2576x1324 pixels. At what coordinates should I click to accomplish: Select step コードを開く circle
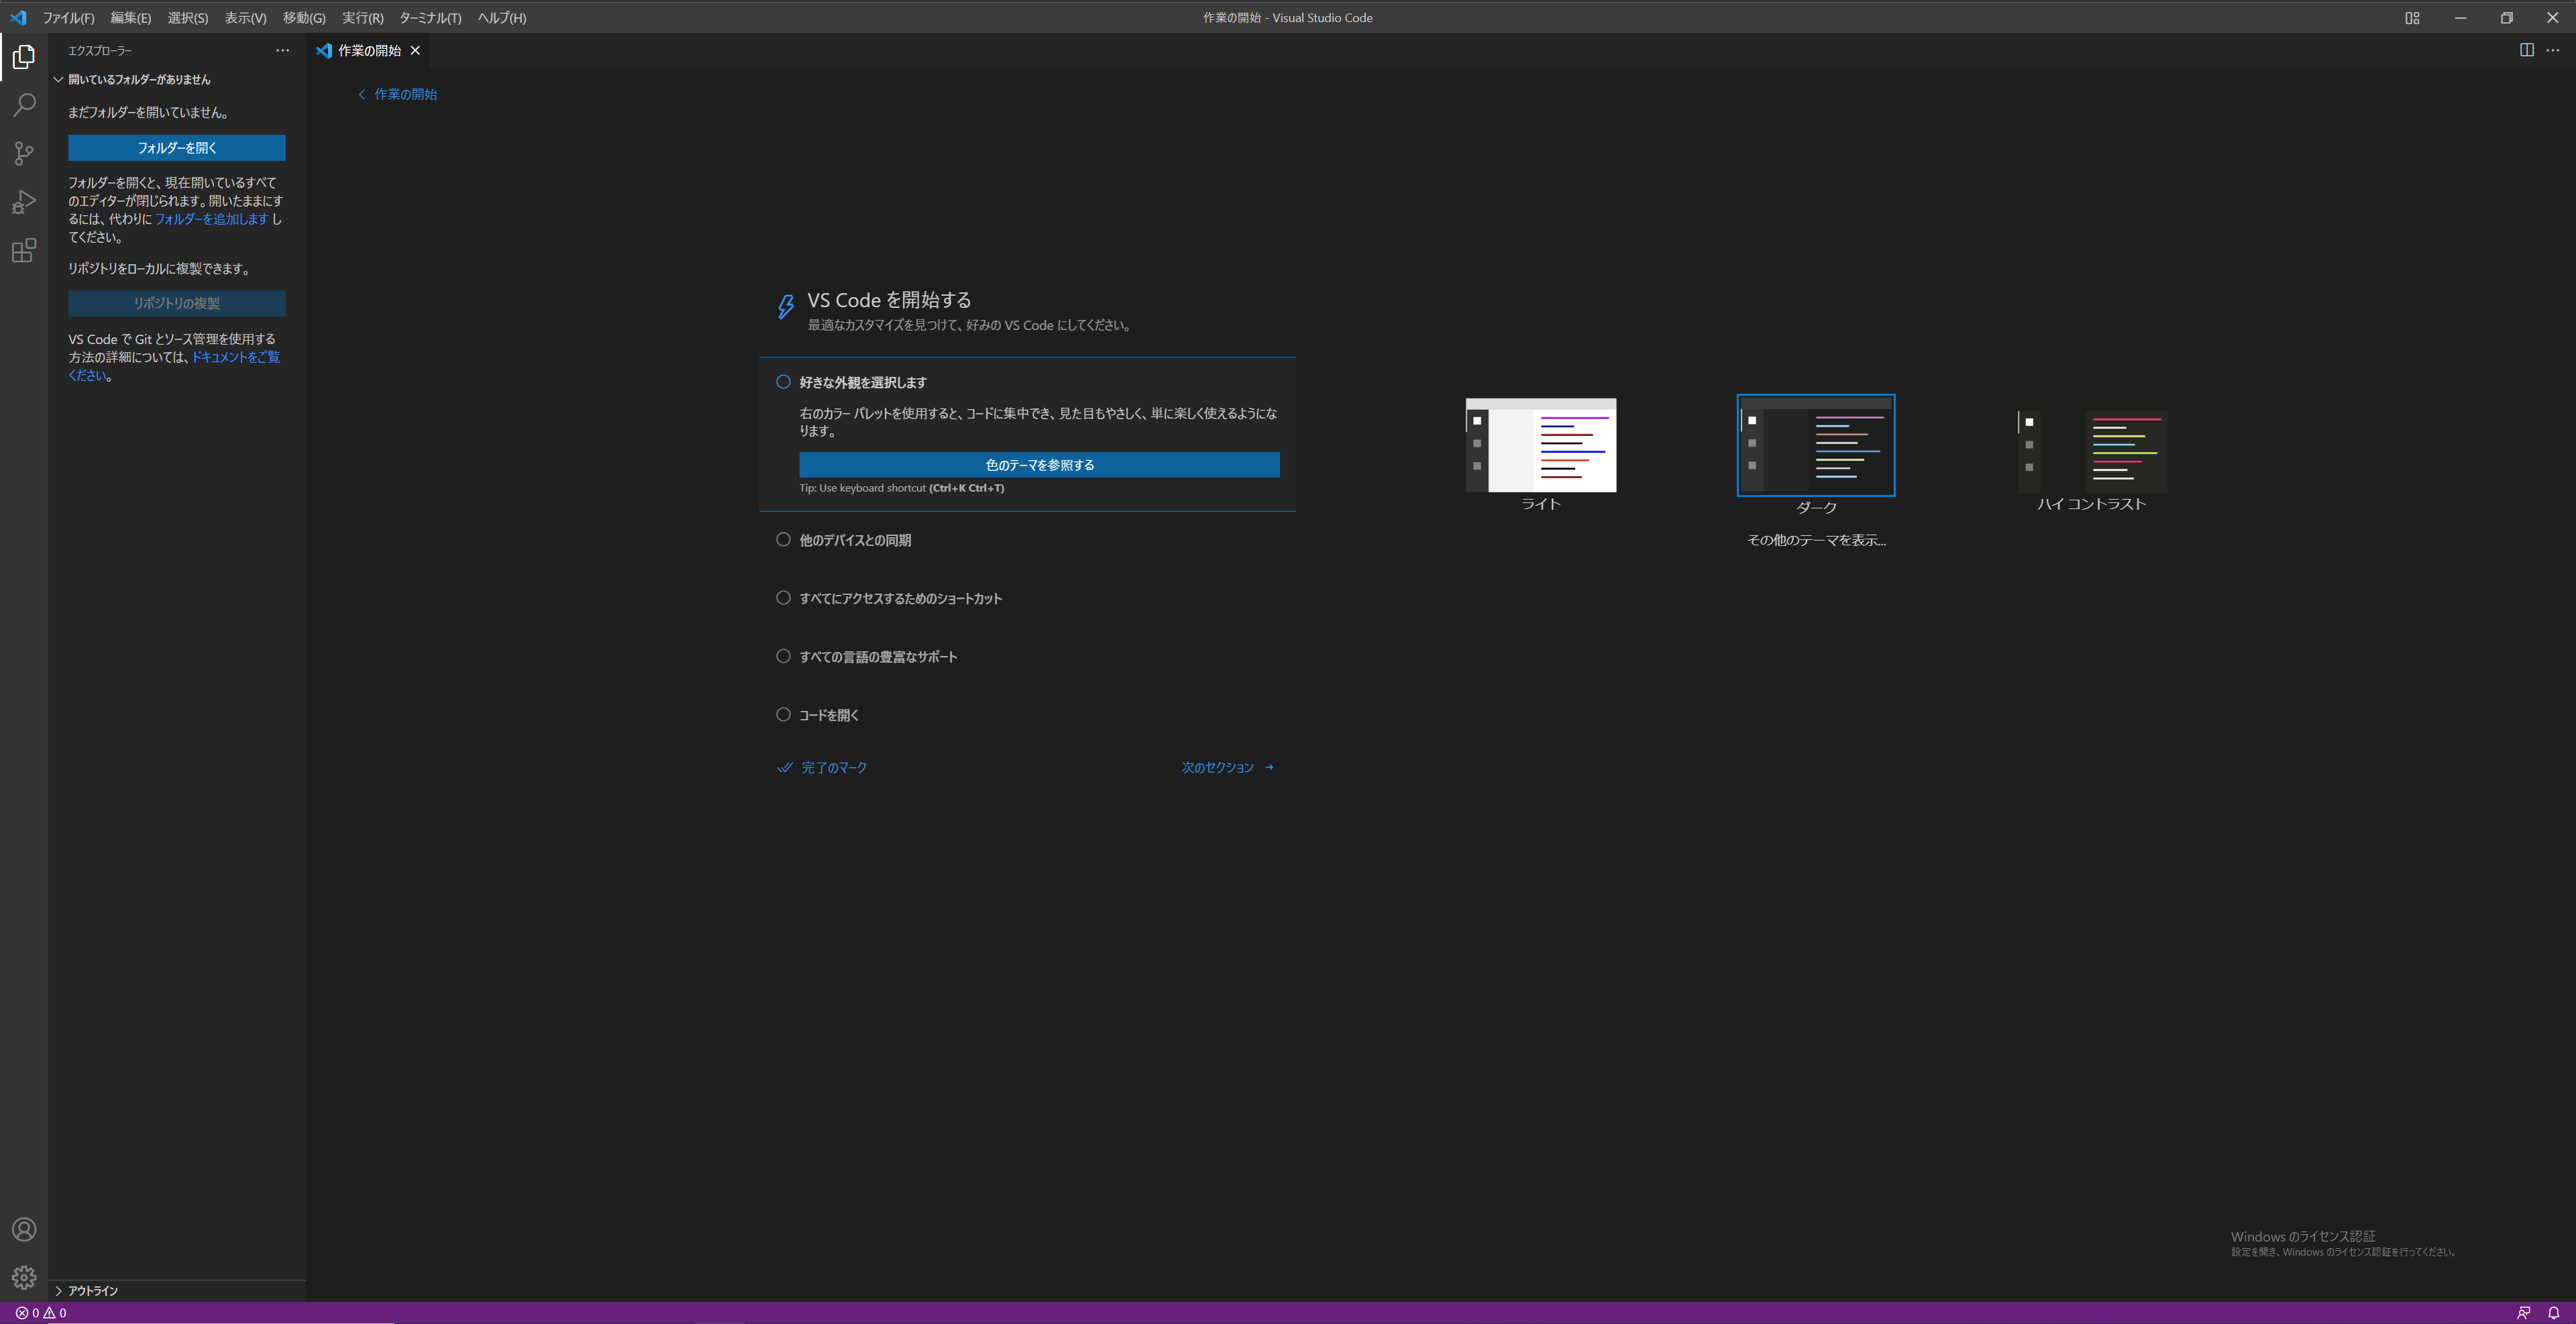coord(783,715)
